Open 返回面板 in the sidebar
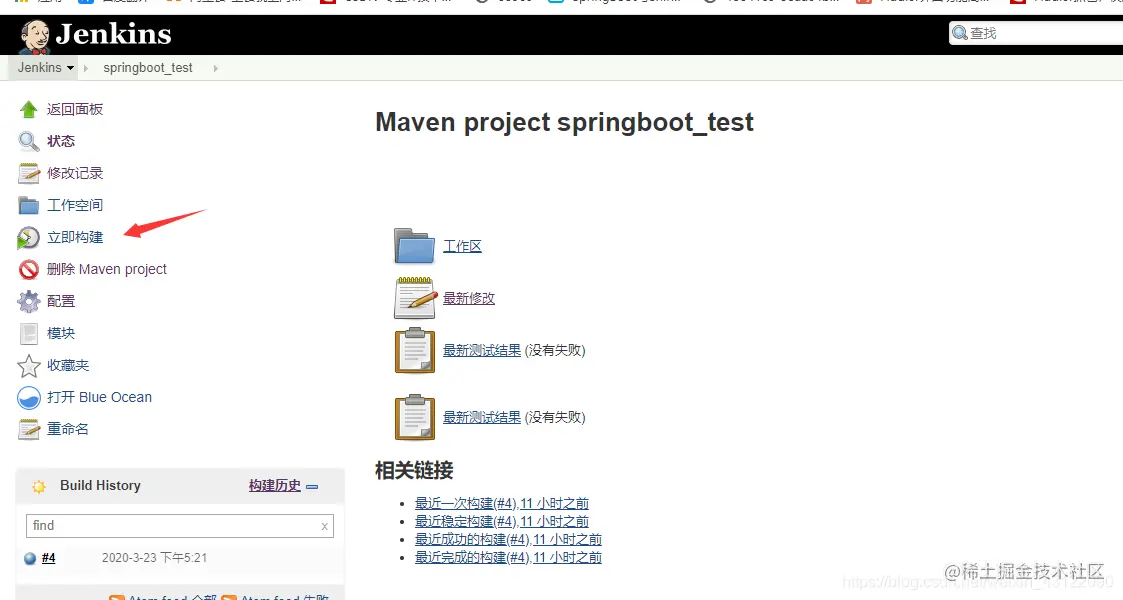The image size is (1123, 600). (75, 109)
